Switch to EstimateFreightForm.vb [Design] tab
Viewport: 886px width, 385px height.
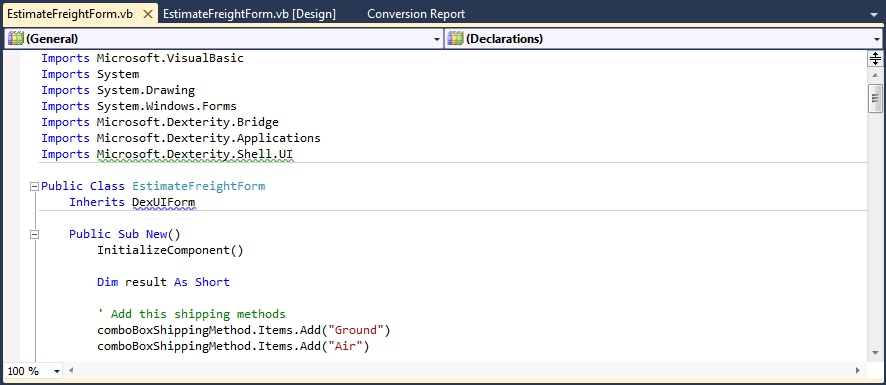tap(249, 14)
